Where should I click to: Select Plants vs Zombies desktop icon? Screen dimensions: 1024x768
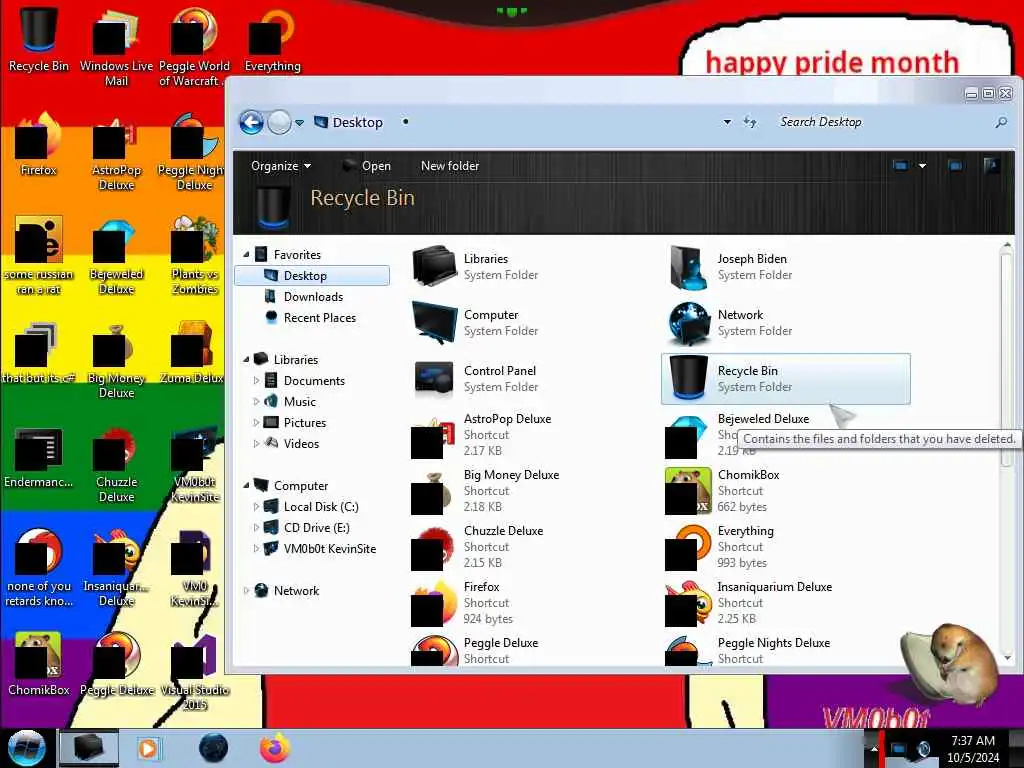tap(195, 256)
